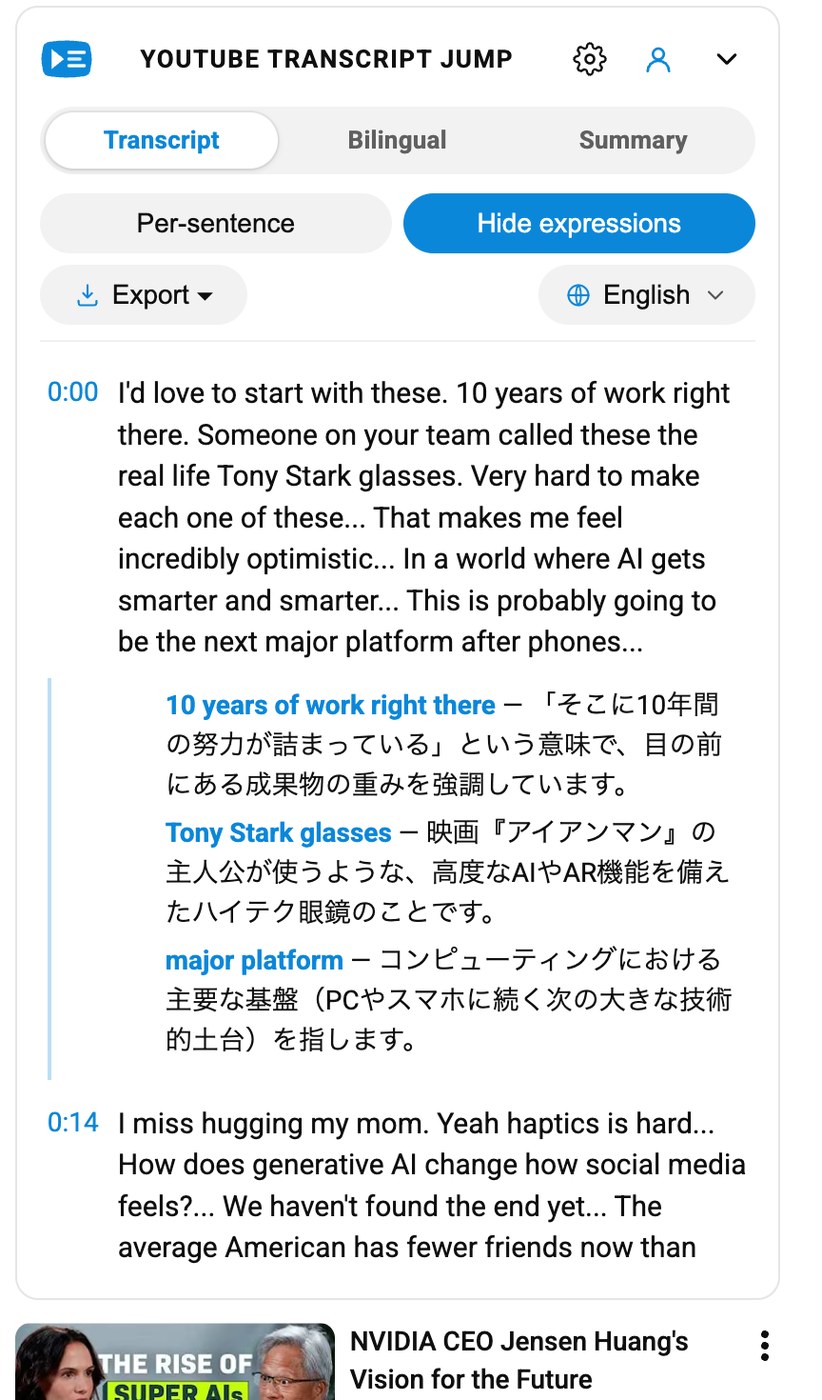822x1400 pixels.
Task: Click the YouTube Transcript Jump logo icon
Action: (66, 59)
